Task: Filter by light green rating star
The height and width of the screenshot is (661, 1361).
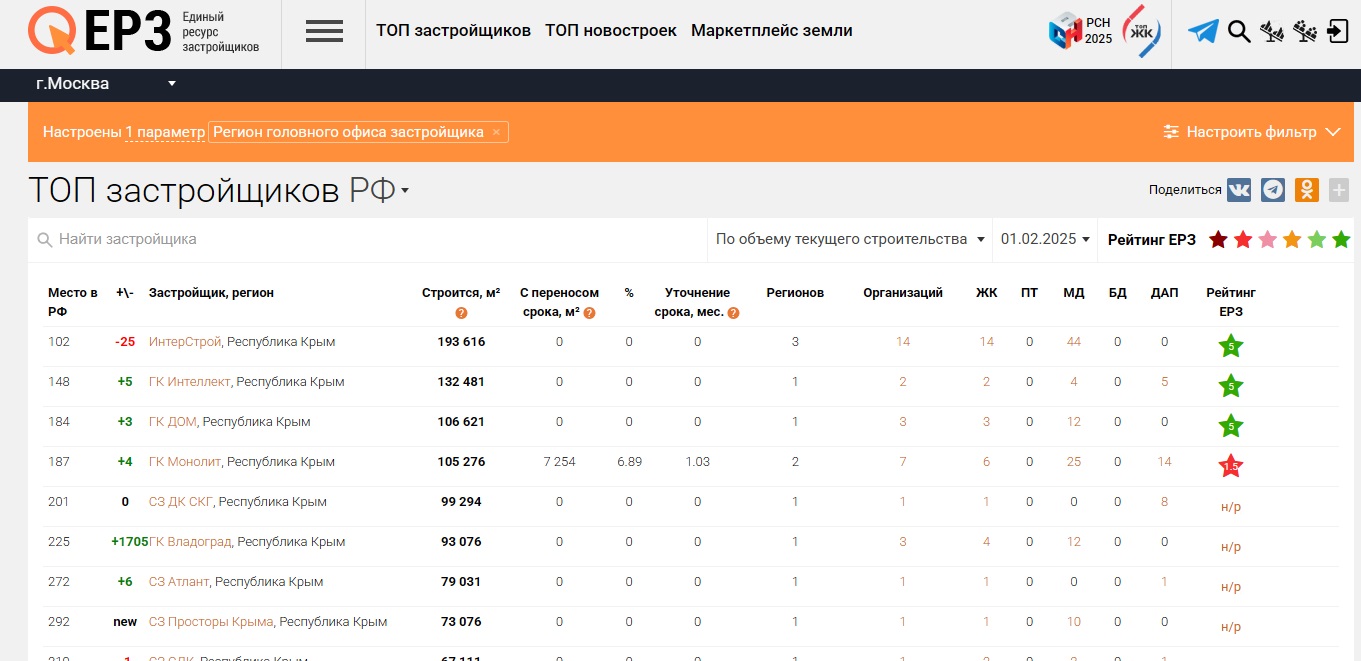Action: click(x=1316, y=240)
